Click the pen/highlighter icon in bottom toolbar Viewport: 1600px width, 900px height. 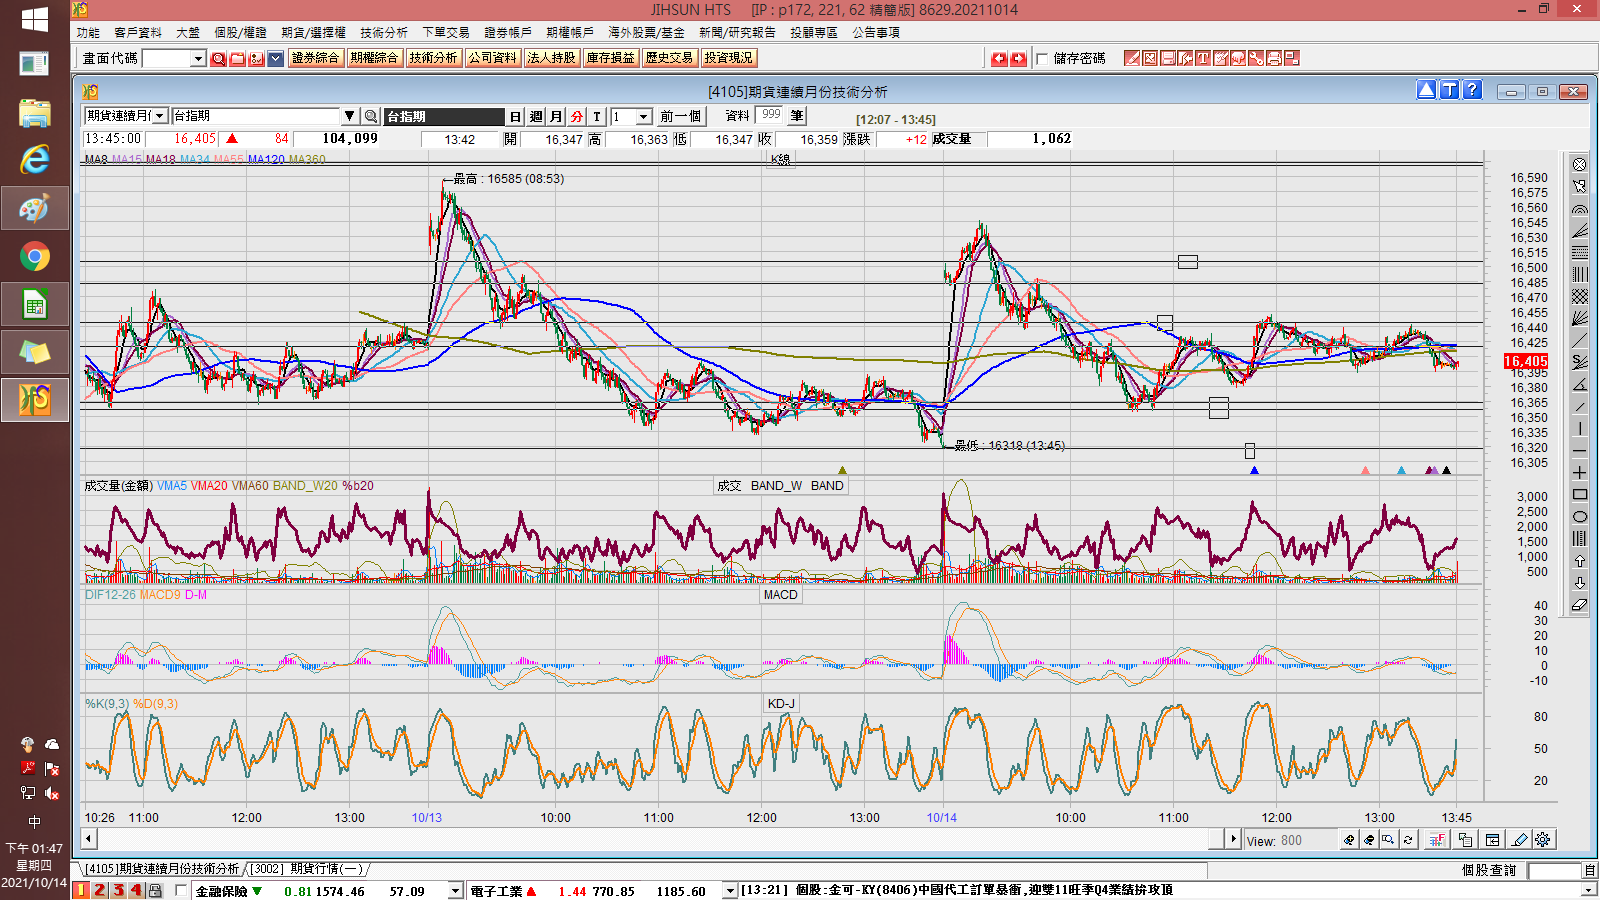pyautogui.click(x=1519, y=840)
